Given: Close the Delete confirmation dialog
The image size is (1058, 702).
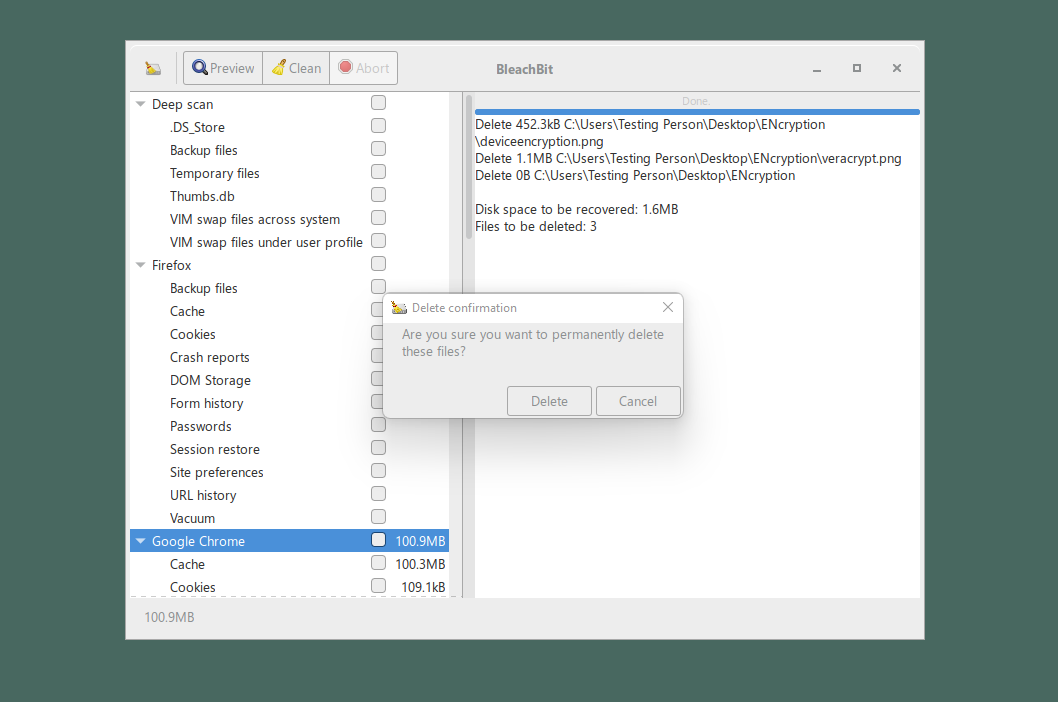Looking at the screenshot, I should (668, 307).
